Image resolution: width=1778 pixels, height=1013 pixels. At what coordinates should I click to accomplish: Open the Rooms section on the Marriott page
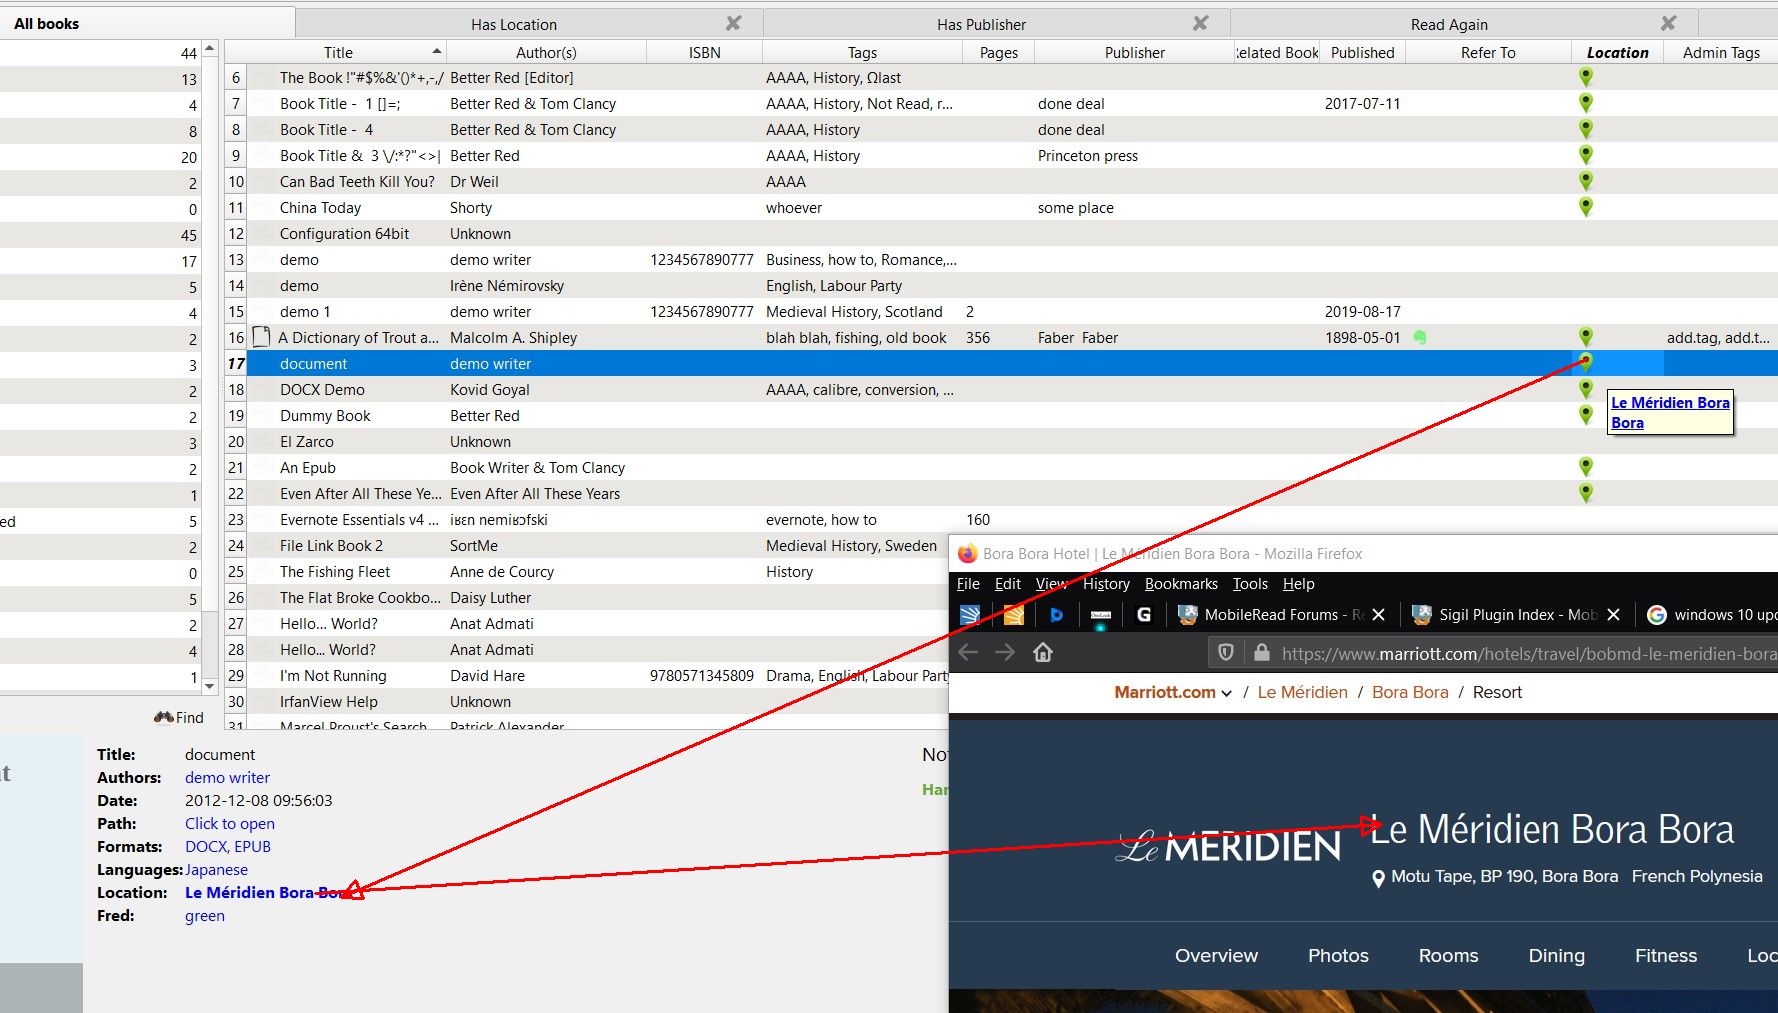click(1448, 956)
